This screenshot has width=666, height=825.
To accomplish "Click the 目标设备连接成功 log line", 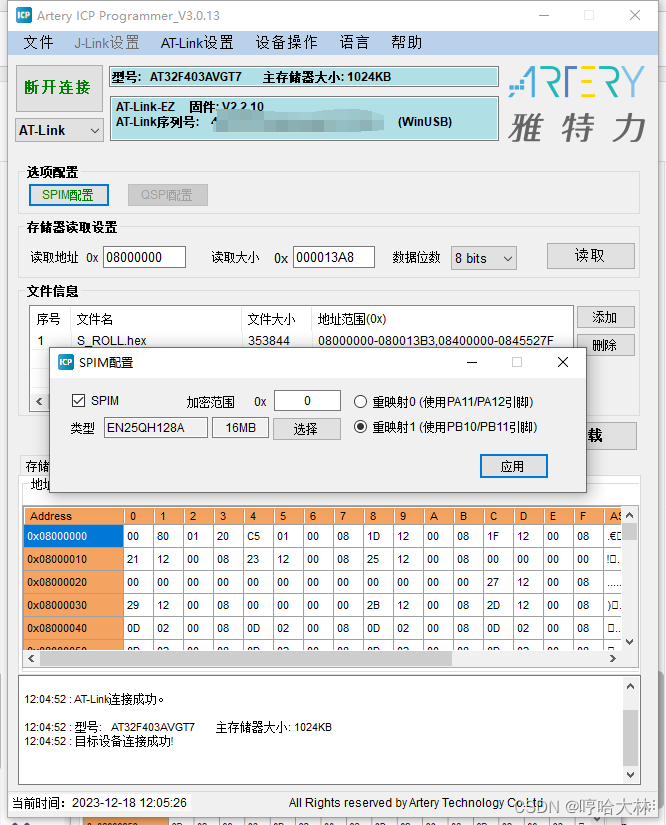I will point(99,741).
